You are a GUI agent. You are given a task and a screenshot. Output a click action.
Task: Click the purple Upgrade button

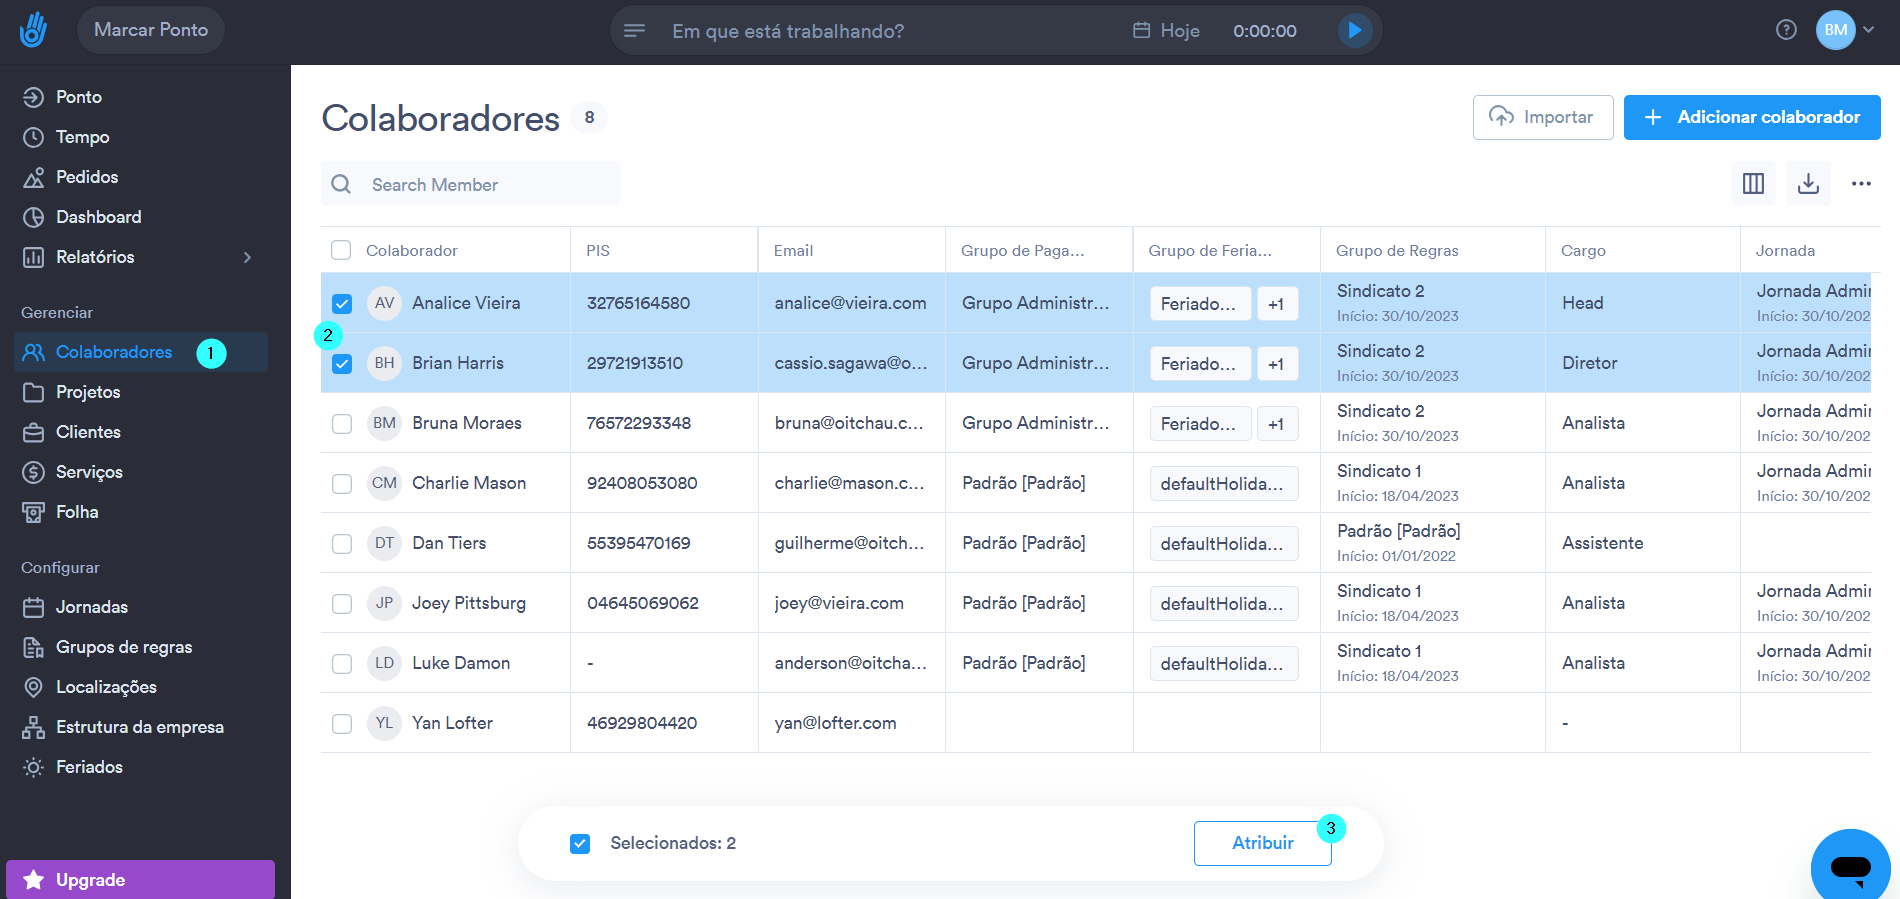click(x=140, y=880)
